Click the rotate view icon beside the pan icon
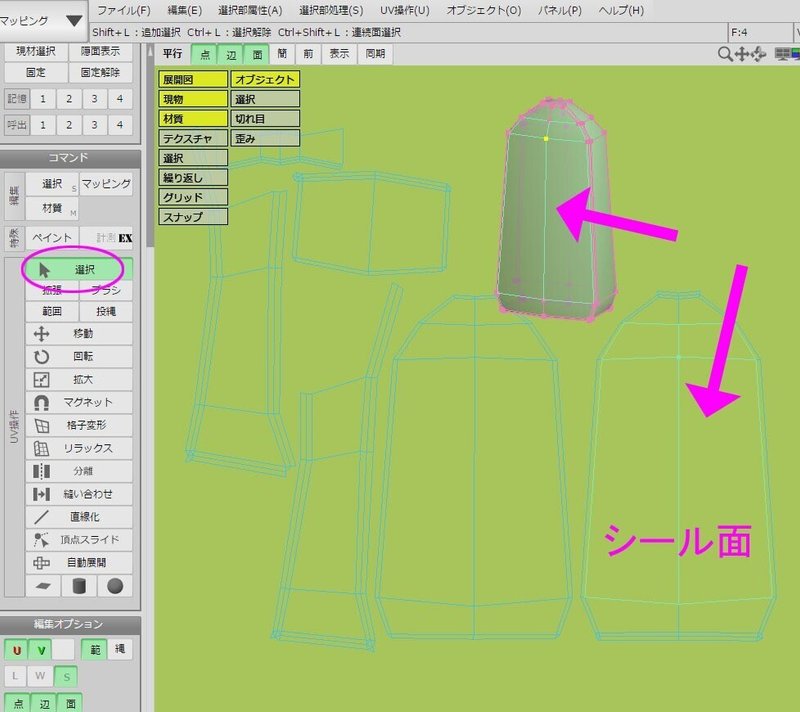 coord(758,54)
